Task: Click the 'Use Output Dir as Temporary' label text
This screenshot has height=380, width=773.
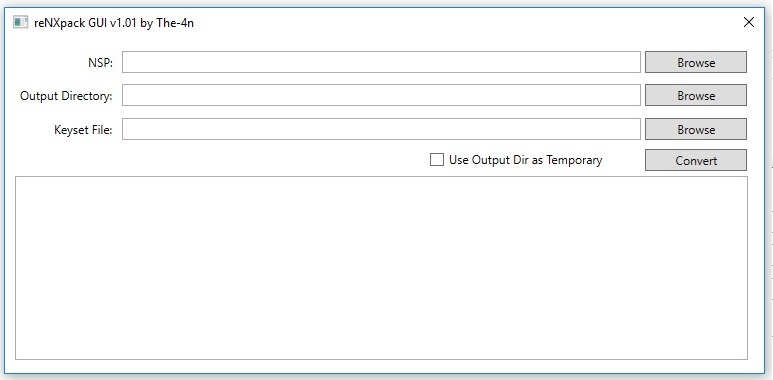Action: pyautogui.click(x=526, y=160)
